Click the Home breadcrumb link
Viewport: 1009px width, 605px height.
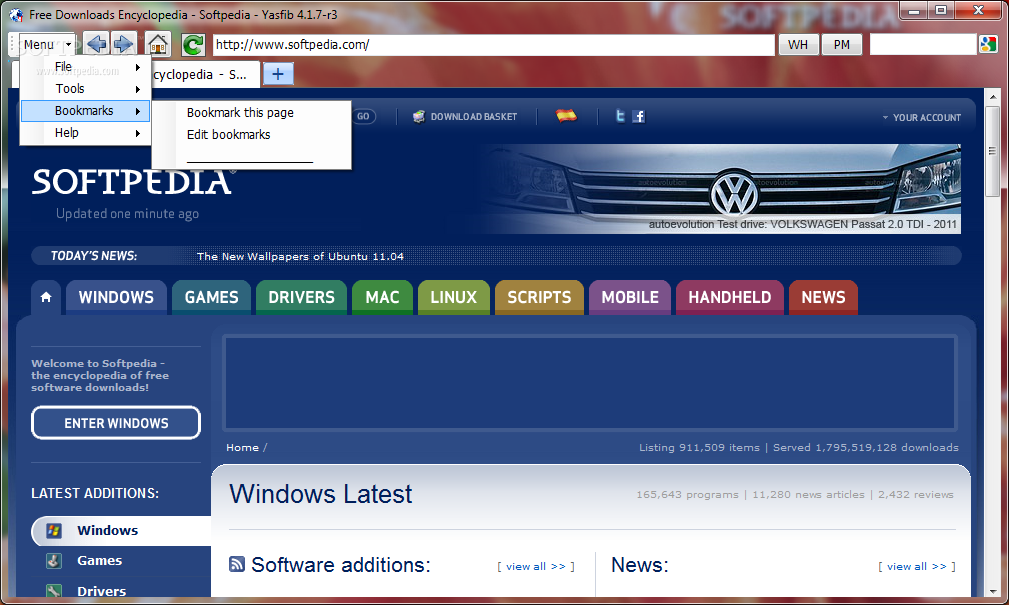(x=243, y=447)
